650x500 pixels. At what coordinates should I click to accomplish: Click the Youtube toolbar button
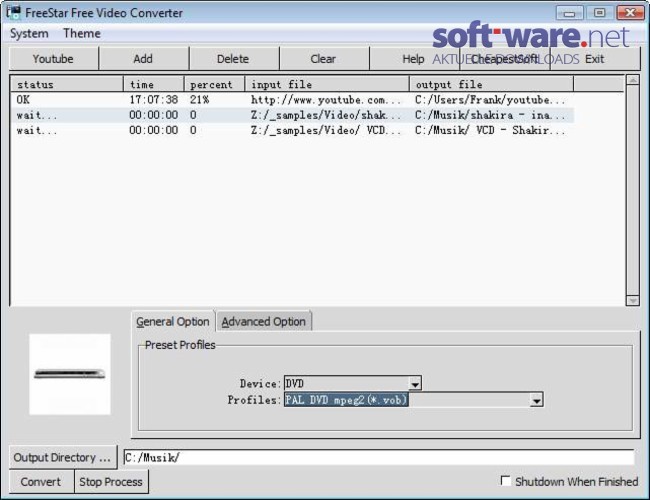pyautogui.click(x=53, y=59)
